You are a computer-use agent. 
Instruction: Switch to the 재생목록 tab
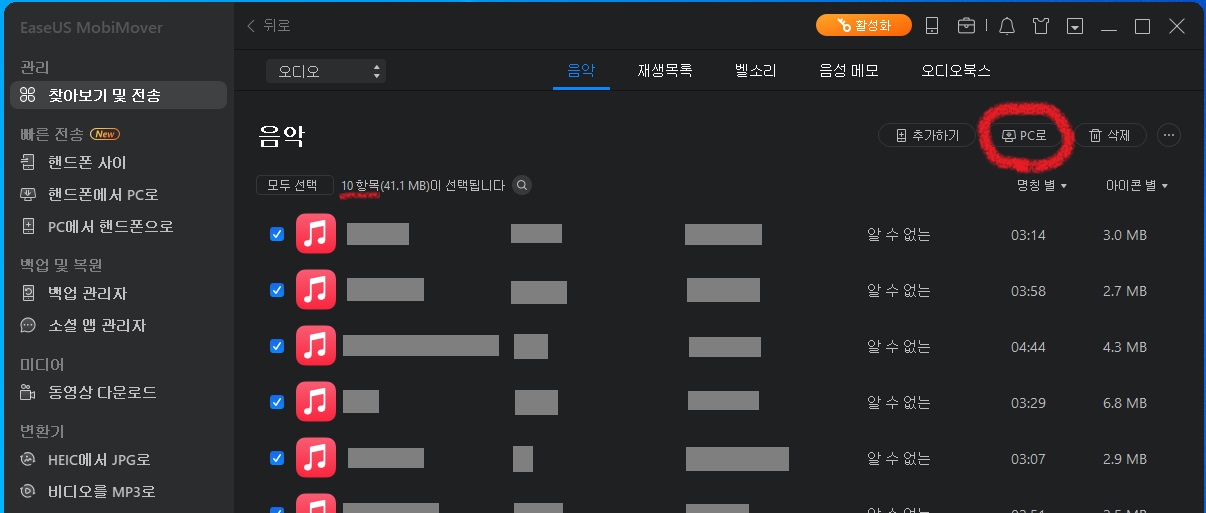(x=665, y=71)
